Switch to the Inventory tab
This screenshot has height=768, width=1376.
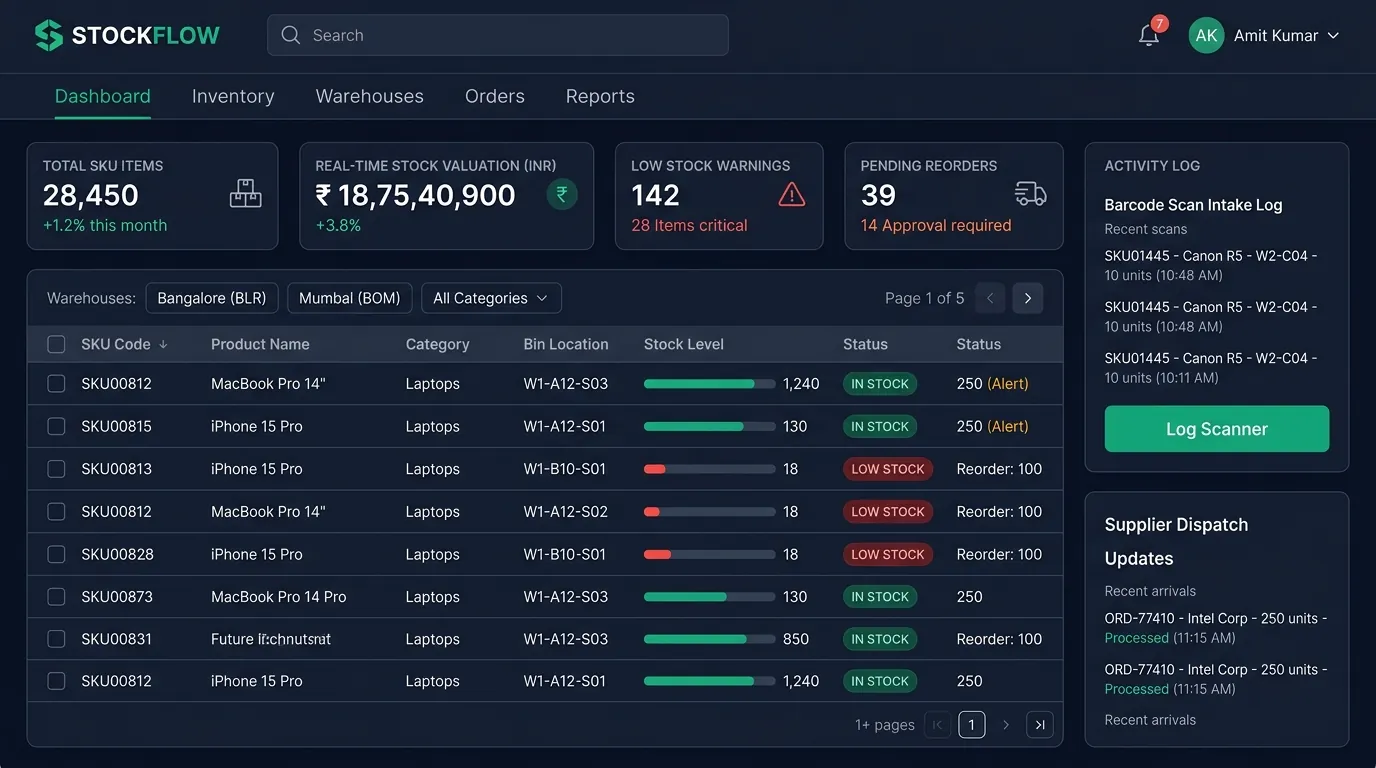[x=233, y=96]
